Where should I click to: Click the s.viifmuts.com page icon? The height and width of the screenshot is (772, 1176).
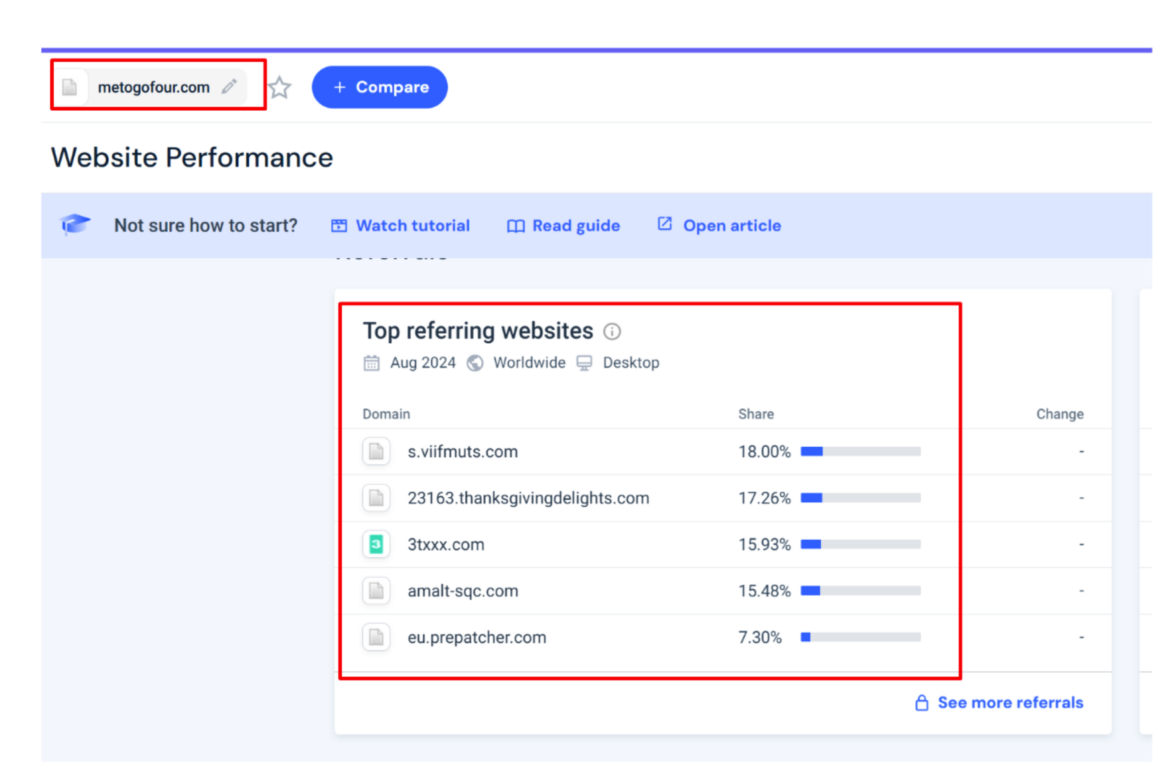pos(376,452)
